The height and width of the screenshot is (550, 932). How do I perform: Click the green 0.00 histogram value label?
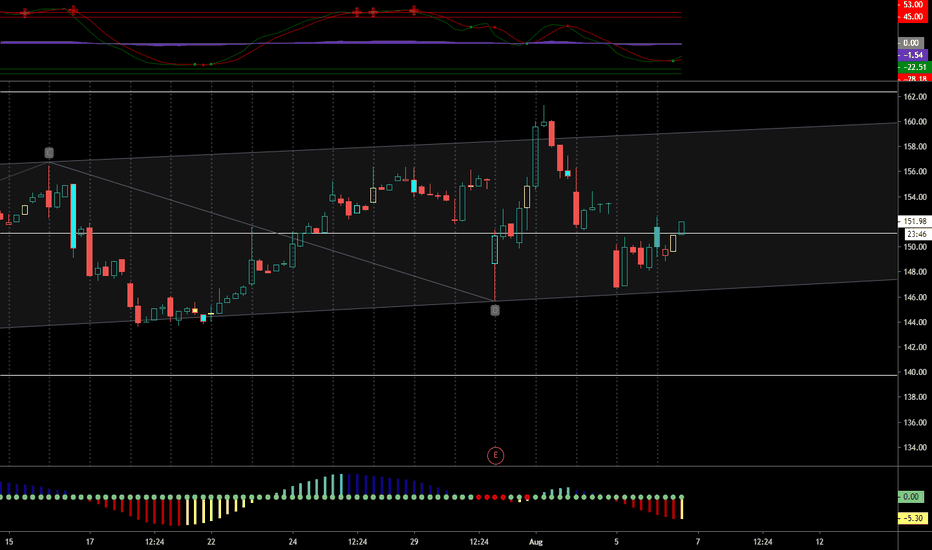tap(911, 496)
